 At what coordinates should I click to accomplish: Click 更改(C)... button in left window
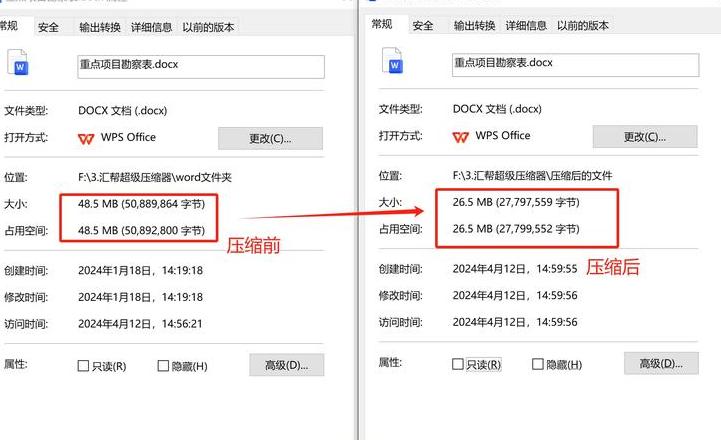click(270, 138)
